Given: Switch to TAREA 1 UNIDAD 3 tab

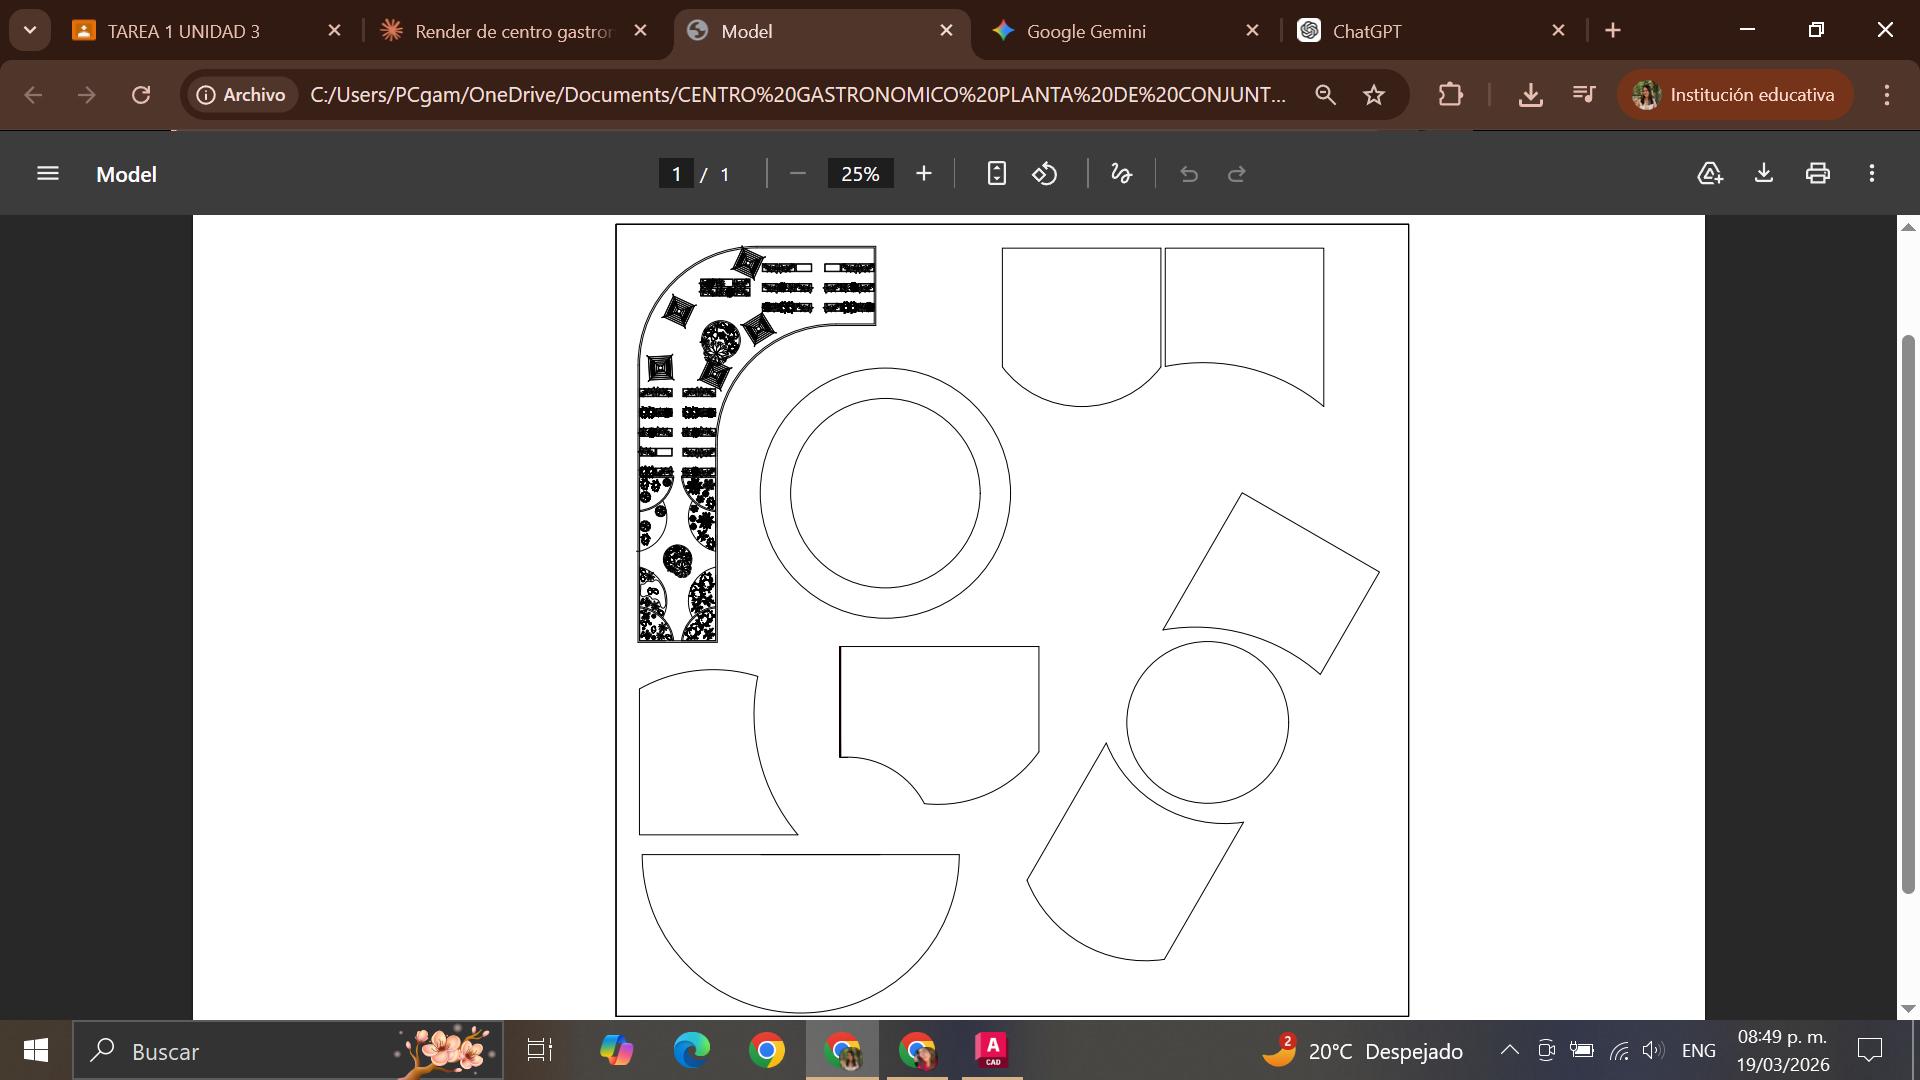Looking at the screenshot, I should point(183,31).
